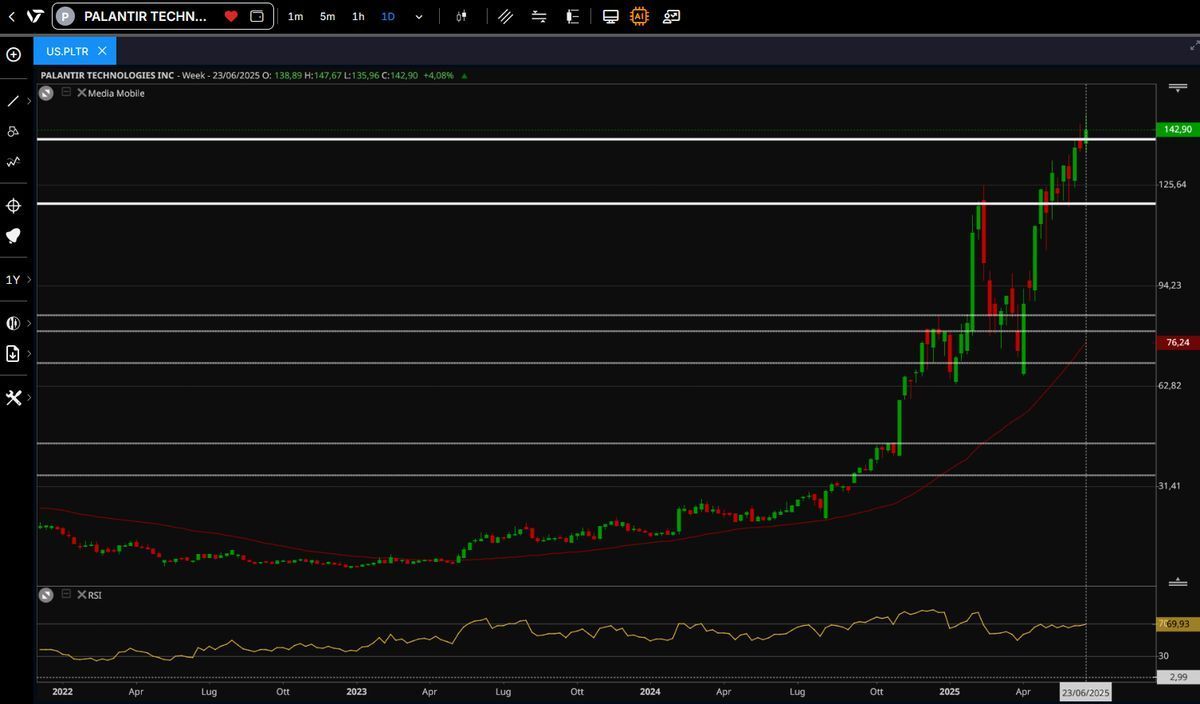Open the screen share icon in toolbar
This screenshot has width=1200, height=704.
(x=671, y=16)
